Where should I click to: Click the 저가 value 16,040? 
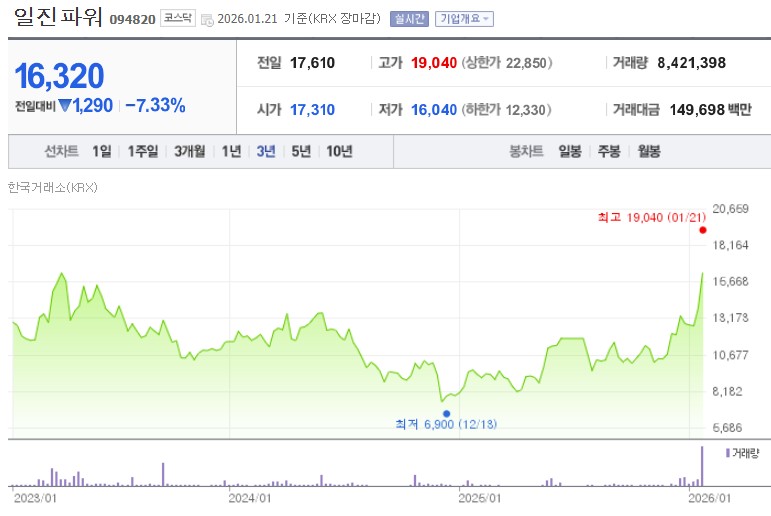click(434, 110)
